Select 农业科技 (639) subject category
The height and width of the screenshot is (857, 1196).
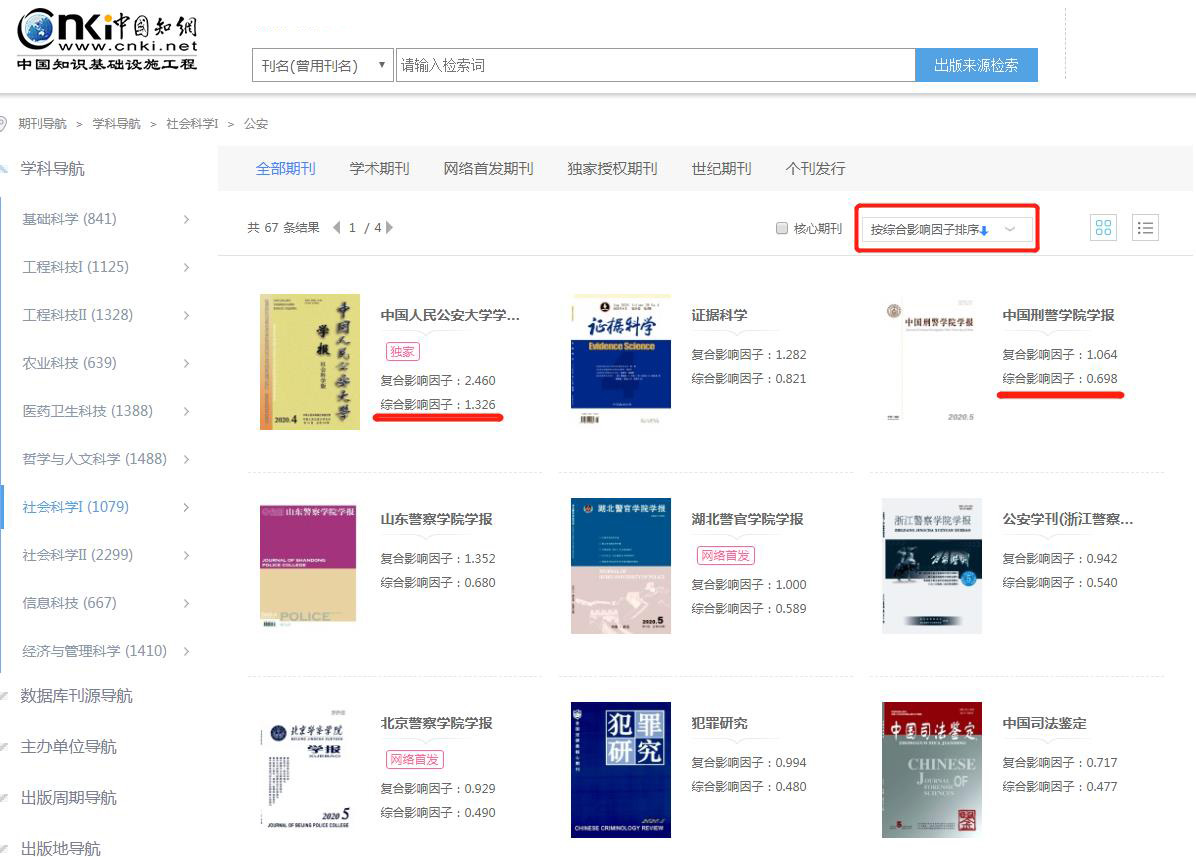pyautogui.click(x=69, y=363)
